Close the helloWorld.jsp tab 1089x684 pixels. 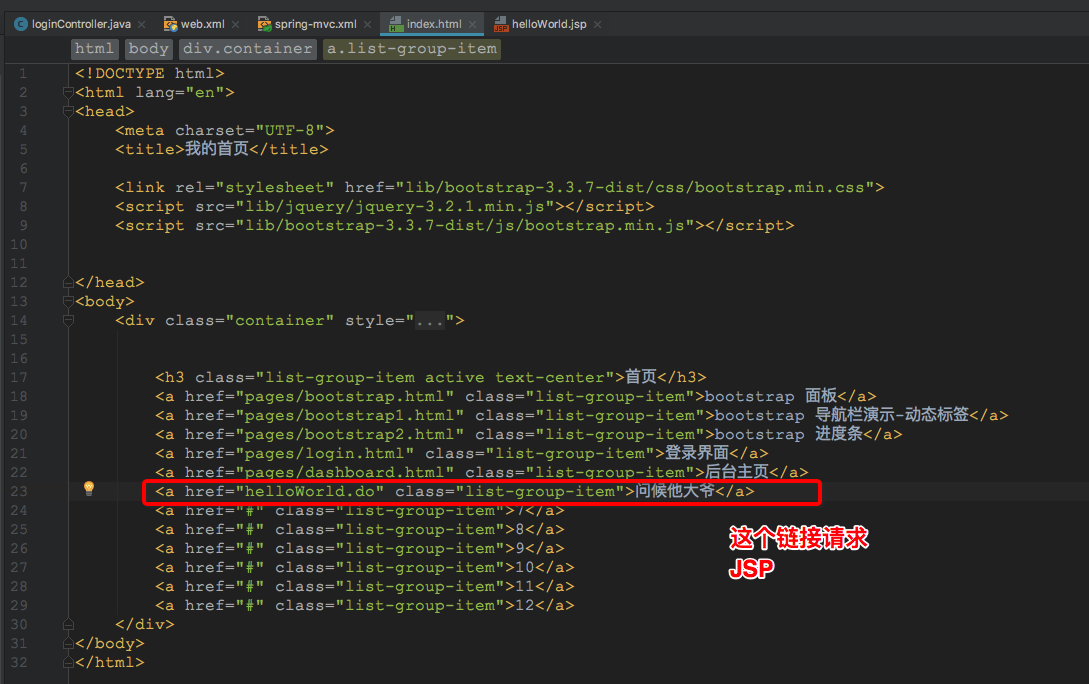[597, 24]
